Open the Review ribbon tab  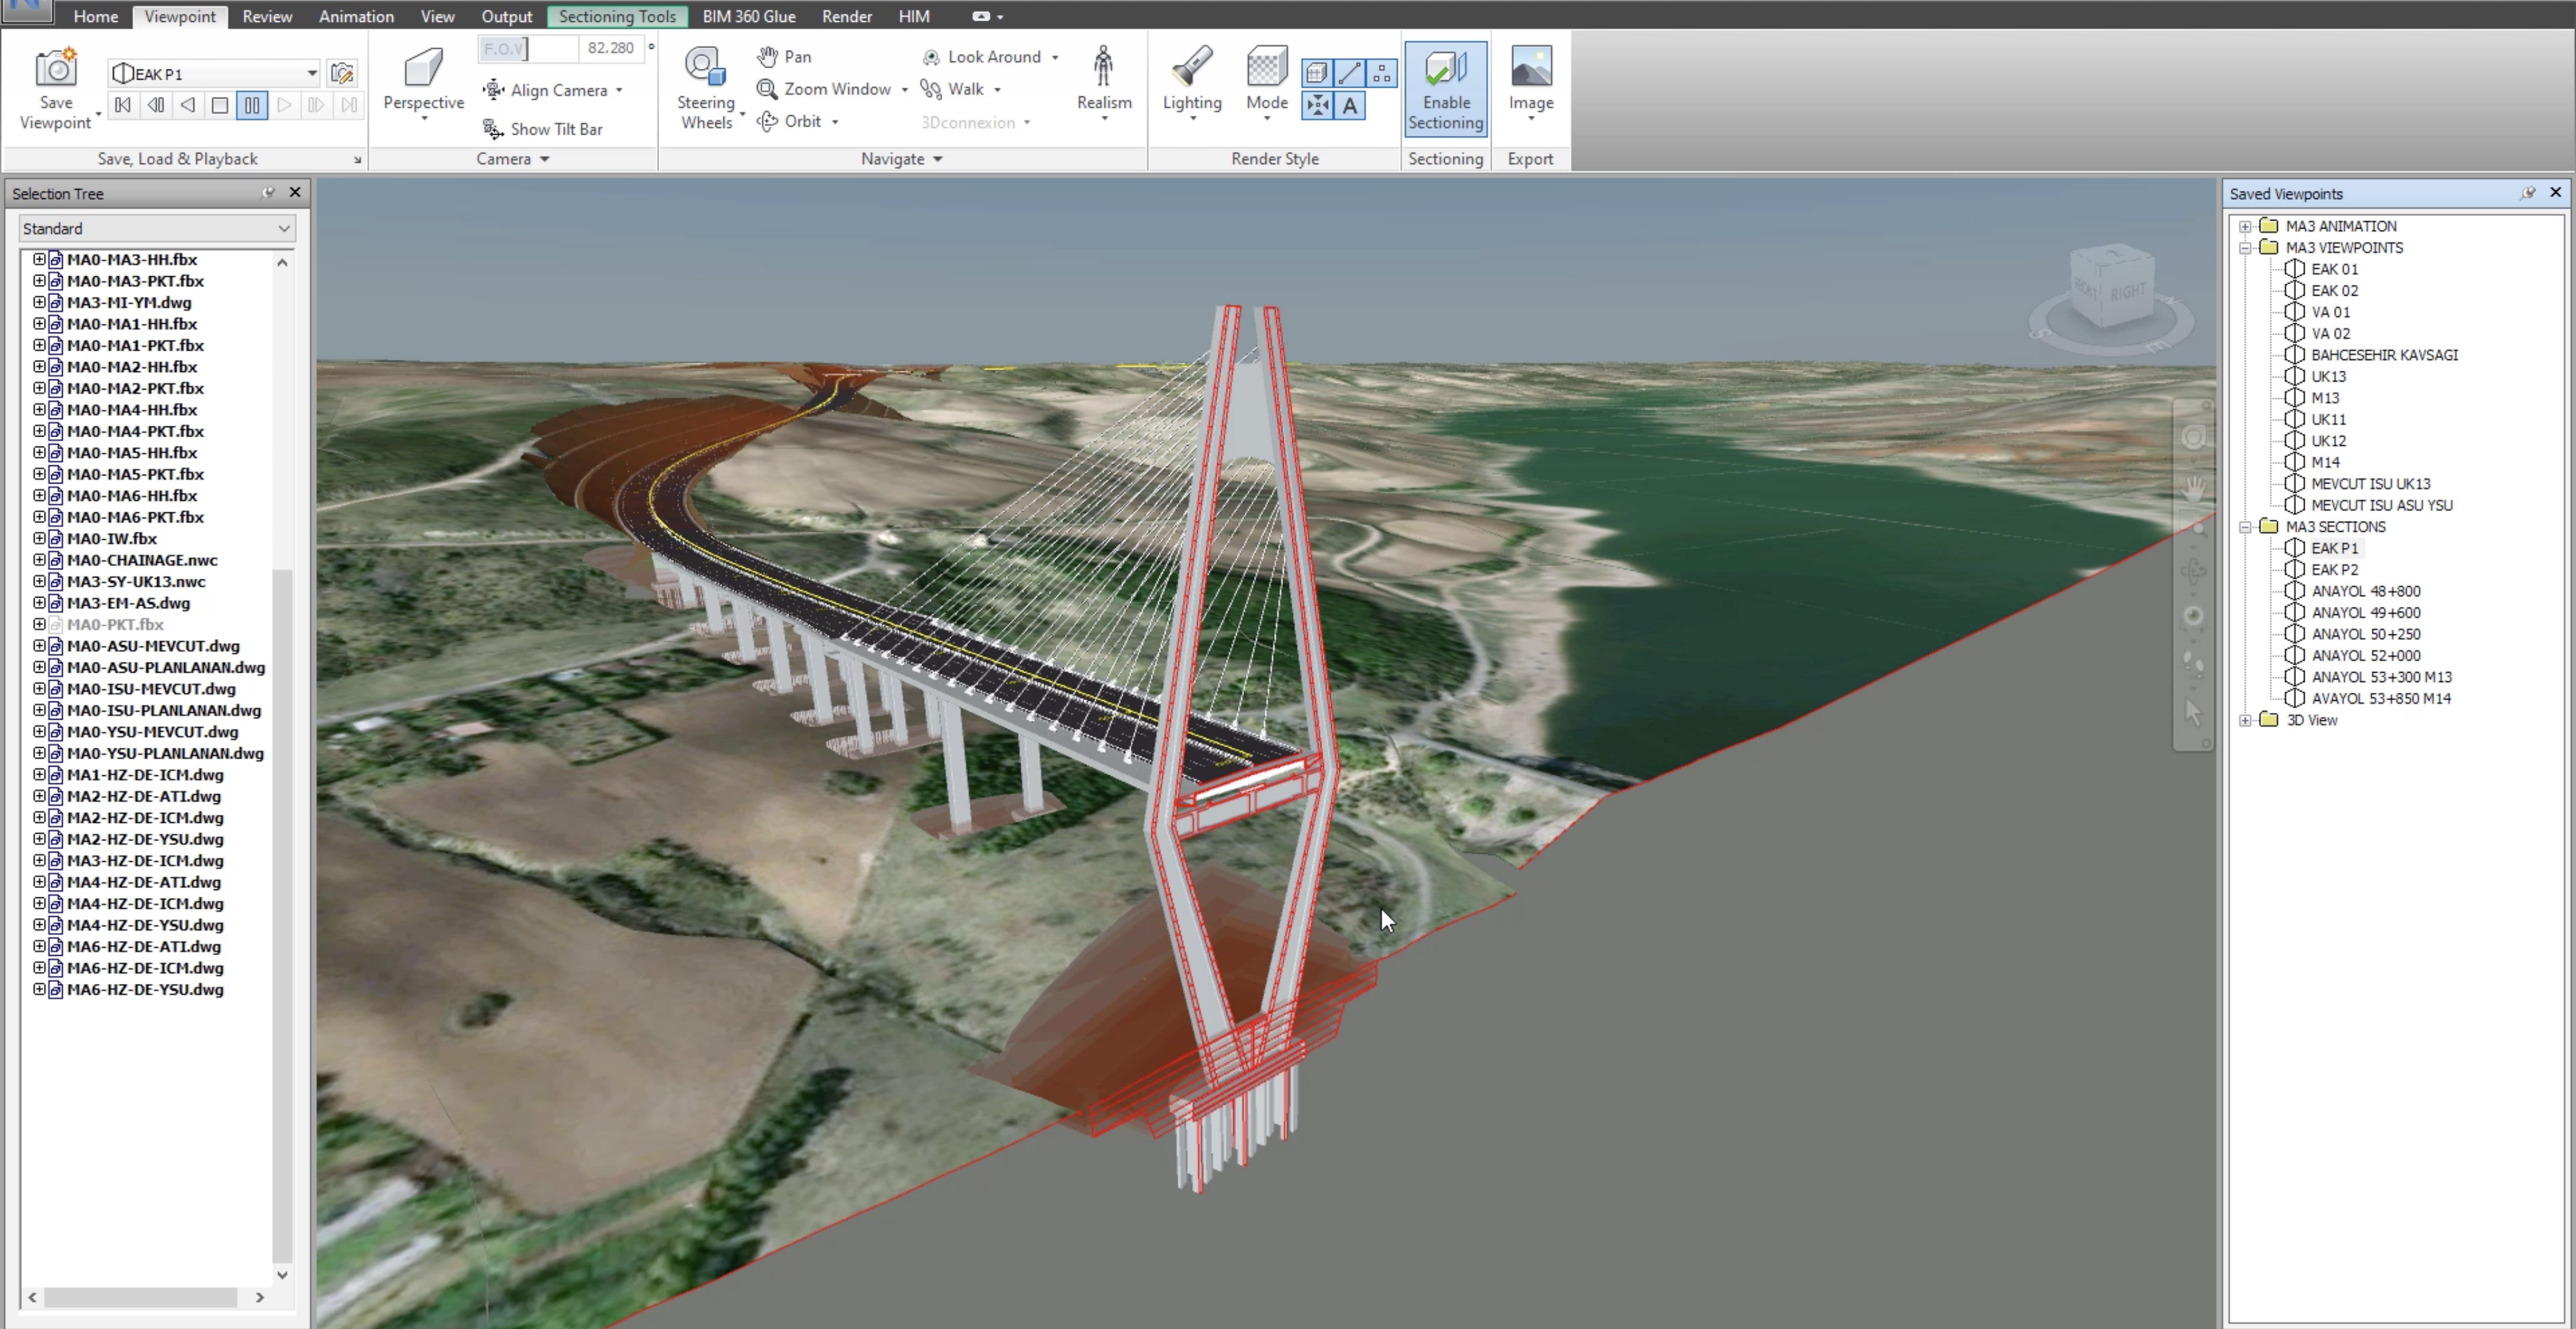tap(267, 16)
